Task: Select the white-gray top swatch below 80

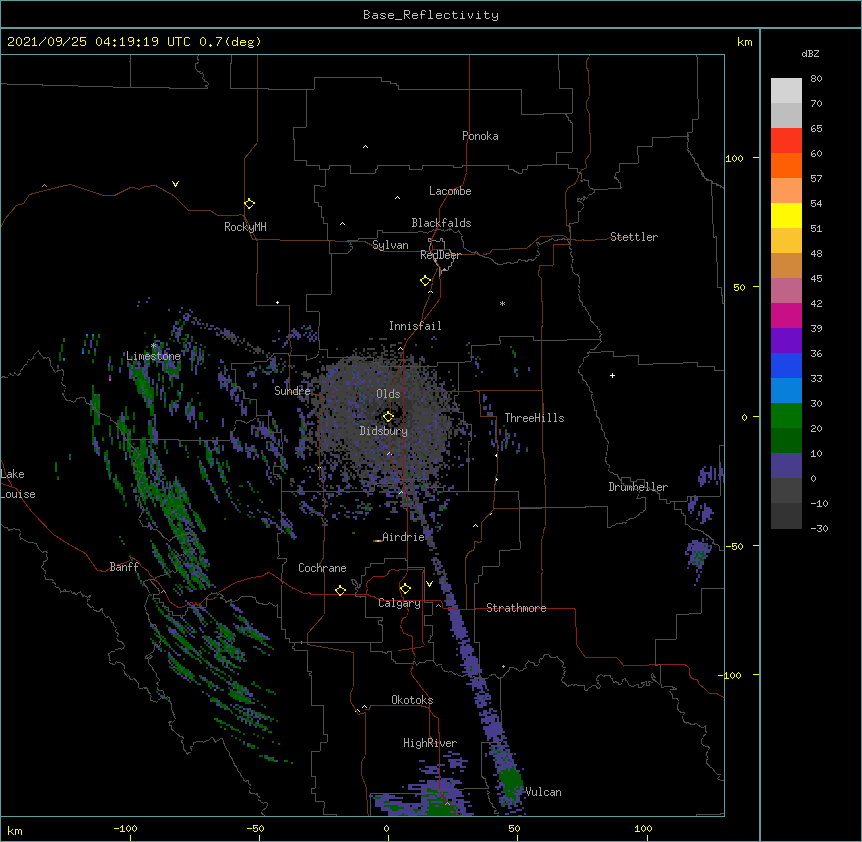Action: (x=786, y=91)
